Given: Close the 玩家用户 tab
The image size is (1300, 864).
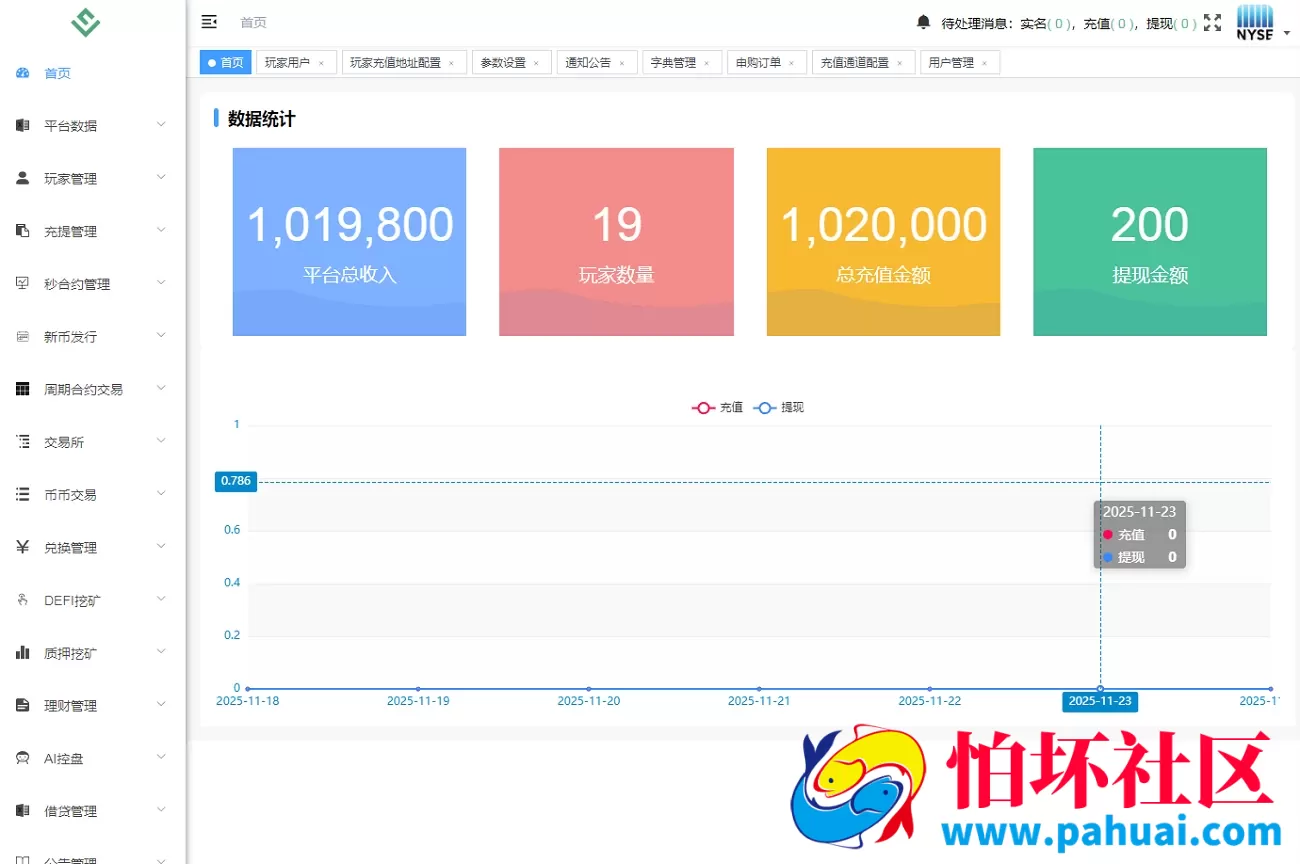Looking at the screenshot, I should [321, 63].
